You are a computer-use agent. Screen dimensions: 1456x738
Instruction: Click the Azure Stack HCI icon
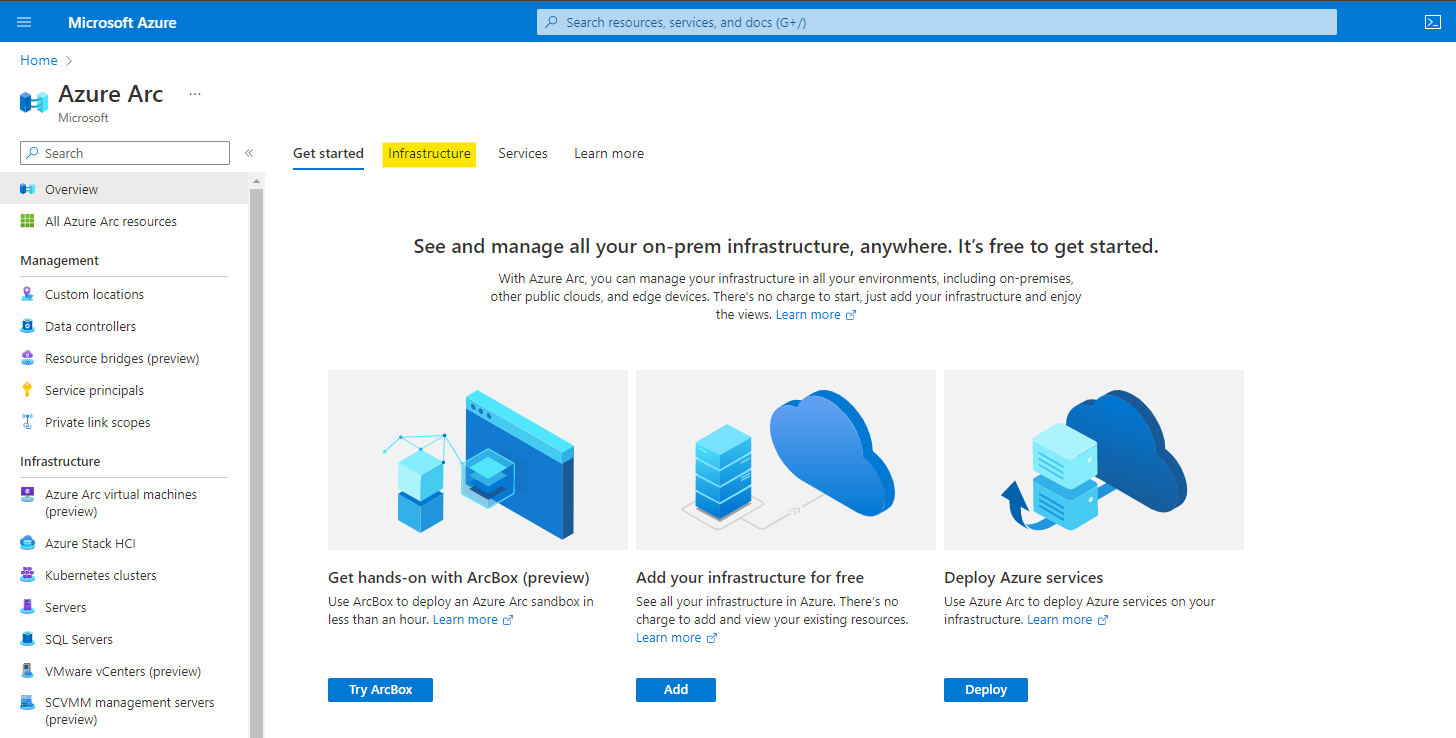(x=27, y=543)
